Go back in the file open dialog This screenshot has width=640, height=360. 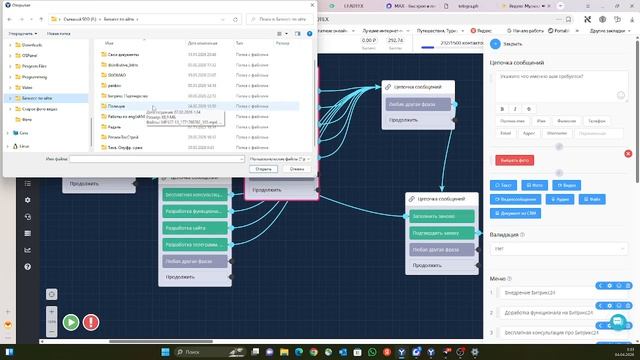pos(10,19)
